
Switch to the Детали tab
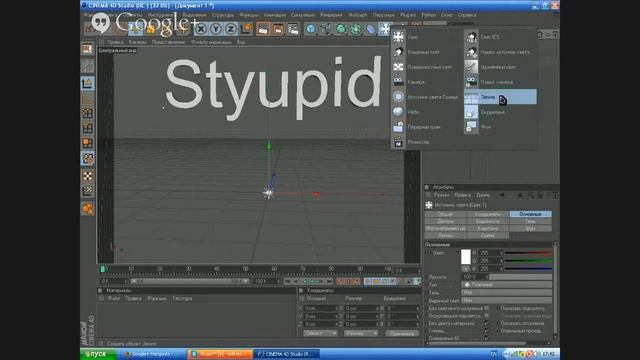(446, 221)
